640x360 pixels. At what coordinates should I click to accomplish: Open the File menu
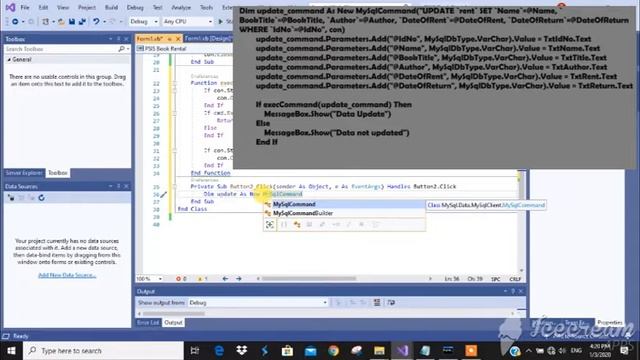click(x=25, y=7)
